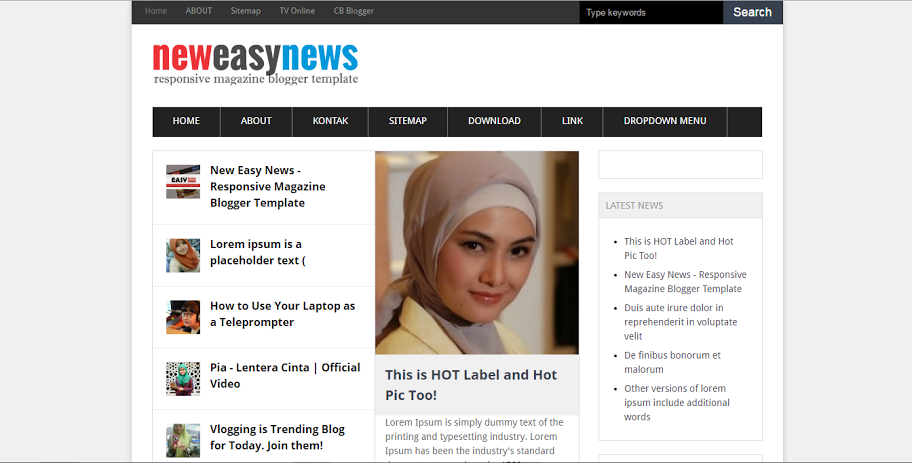Open 'Duis aute irure dolor' sidebar link
Viewport: 912px width, 463px height.
(681, 322)
